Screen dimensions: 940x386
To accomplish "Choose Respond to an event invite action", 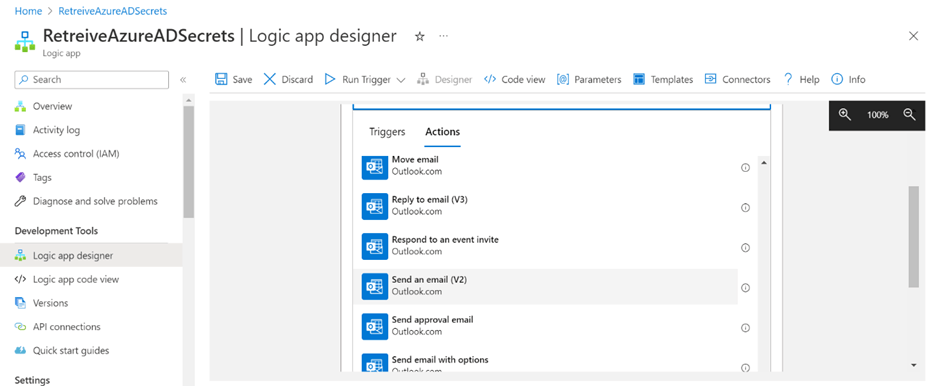I will click(546, 246).
